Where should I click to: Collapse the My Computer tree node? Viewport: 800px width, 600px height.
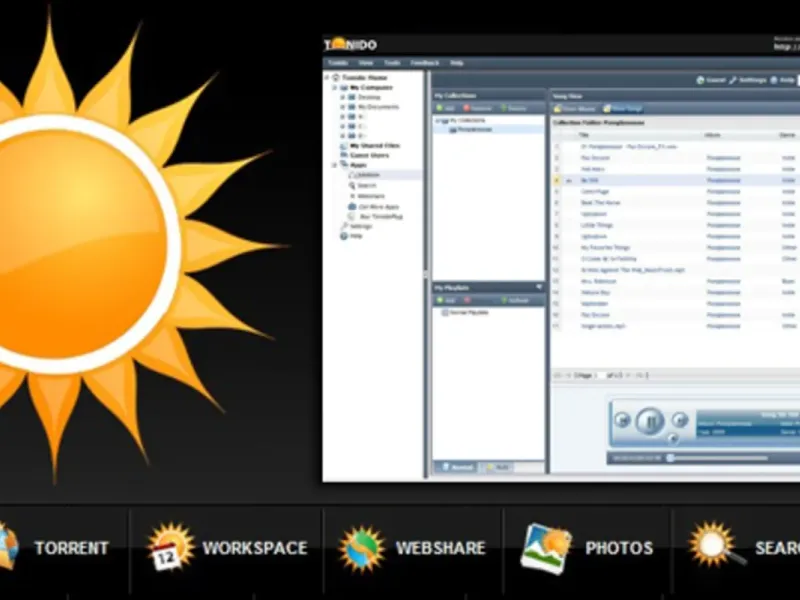(x=335, y=88)
